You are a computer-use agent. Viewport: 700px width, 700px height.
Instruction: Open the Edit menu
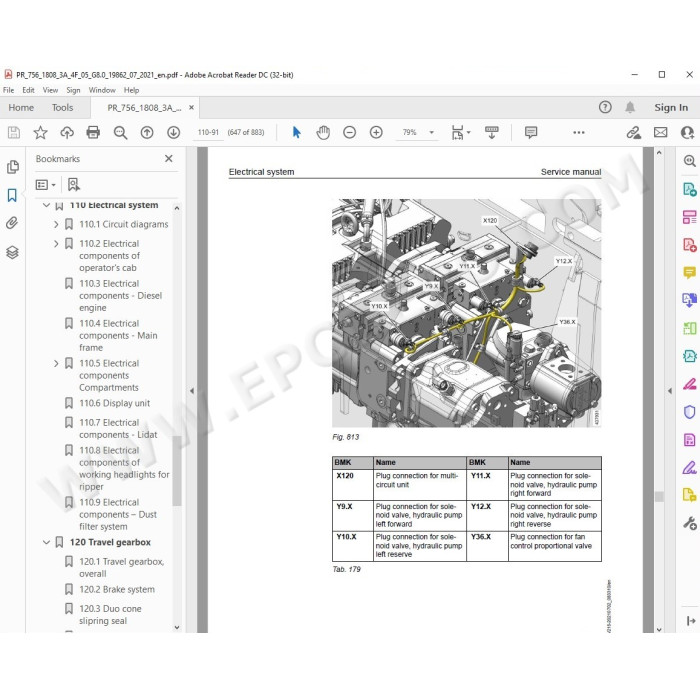[29, 90]
